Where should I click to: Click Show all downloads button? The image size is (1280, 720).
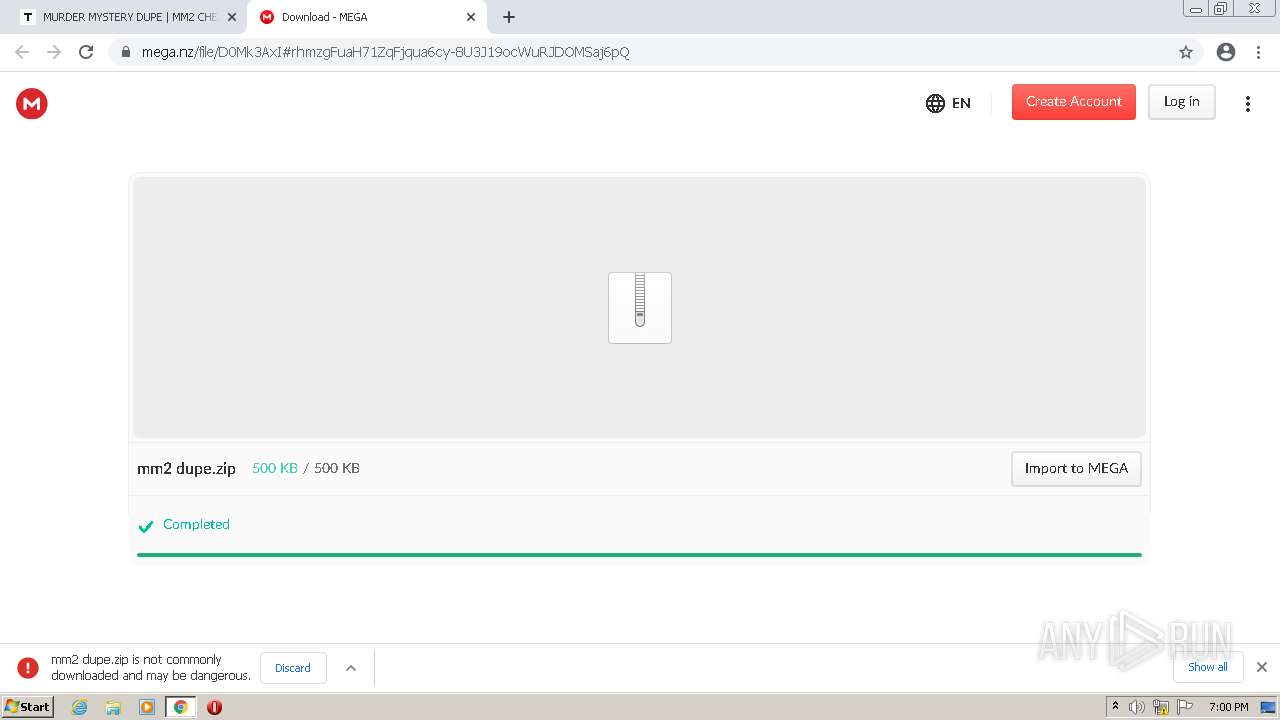1207,667
